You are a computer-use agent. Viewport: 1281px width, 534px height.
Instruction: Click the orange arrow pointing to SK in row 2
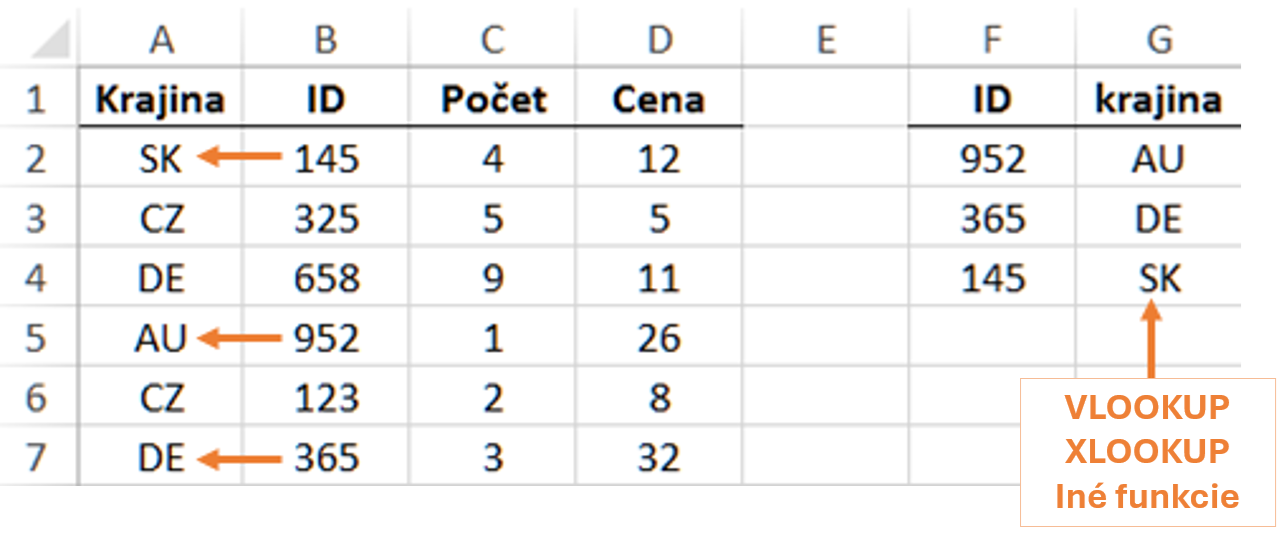pyautogui.click(x=240, y=156)
